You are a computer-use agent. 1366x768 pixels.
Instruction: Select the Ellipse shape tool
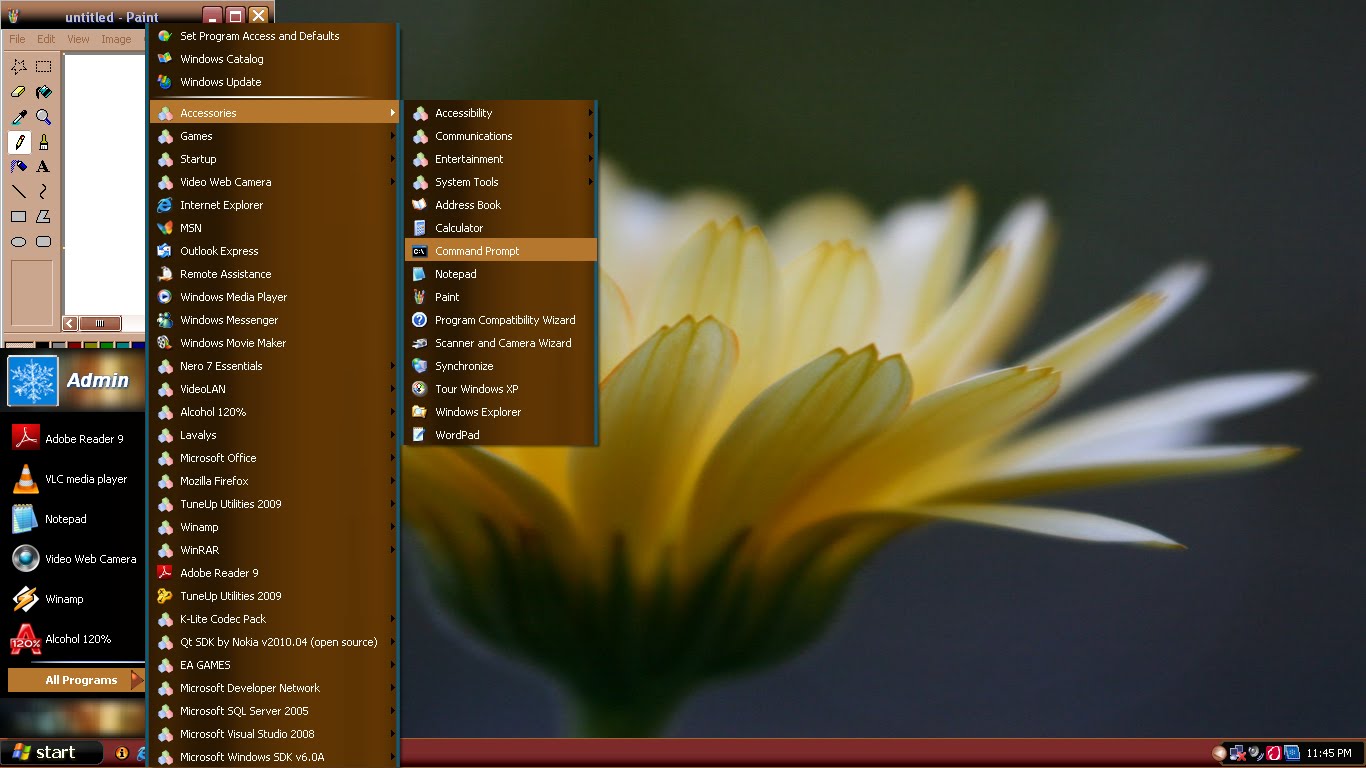(19, 241)
